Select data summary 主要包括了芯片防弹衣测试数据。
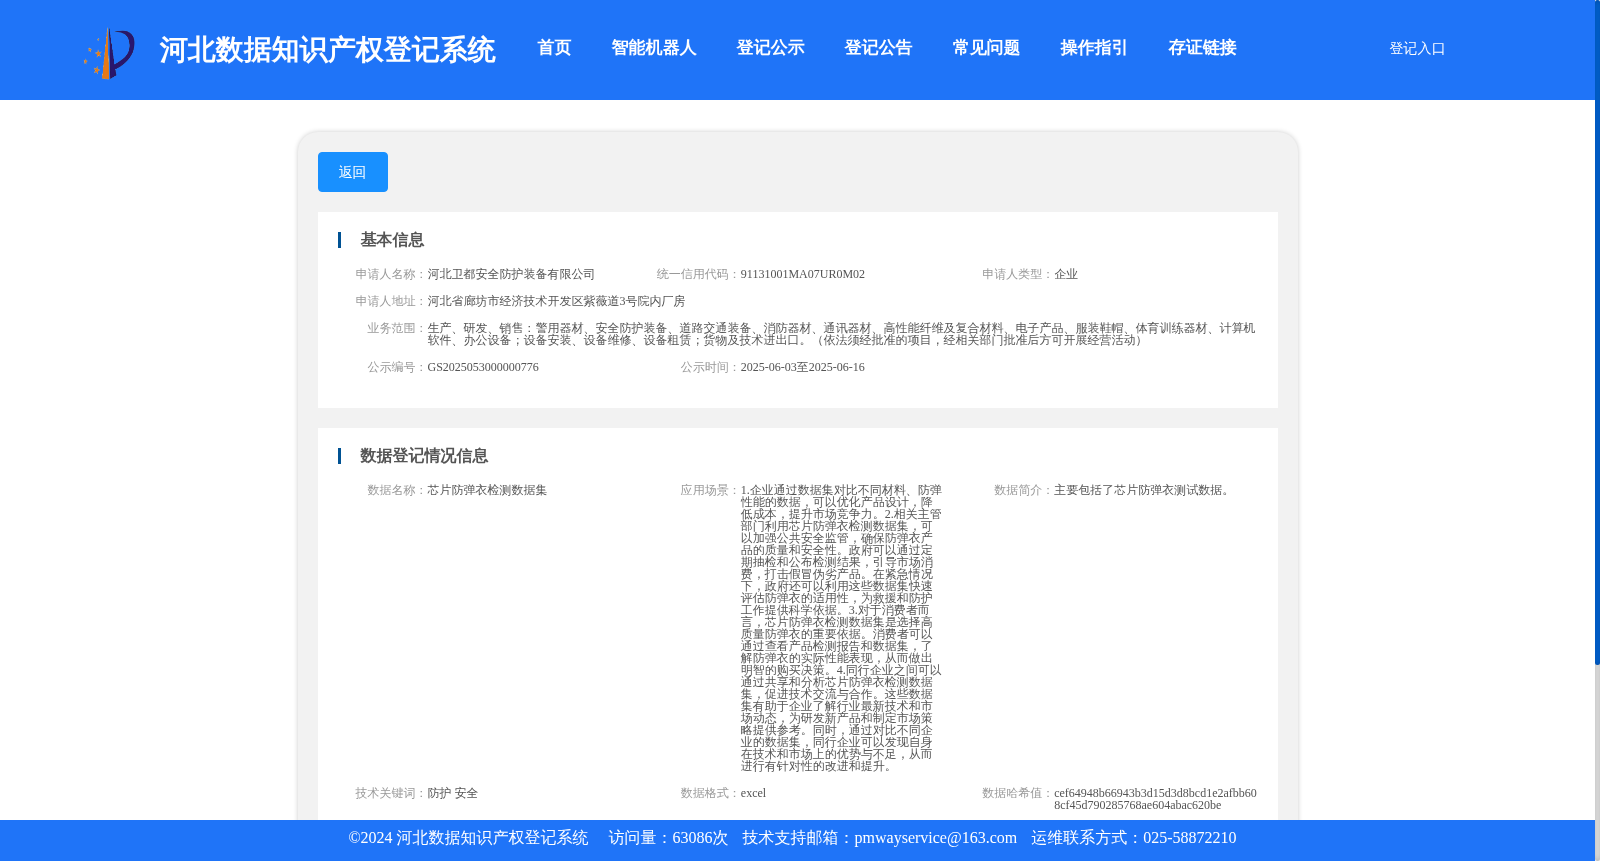This screenshot has height=861, width=1600. [1144, 490]
